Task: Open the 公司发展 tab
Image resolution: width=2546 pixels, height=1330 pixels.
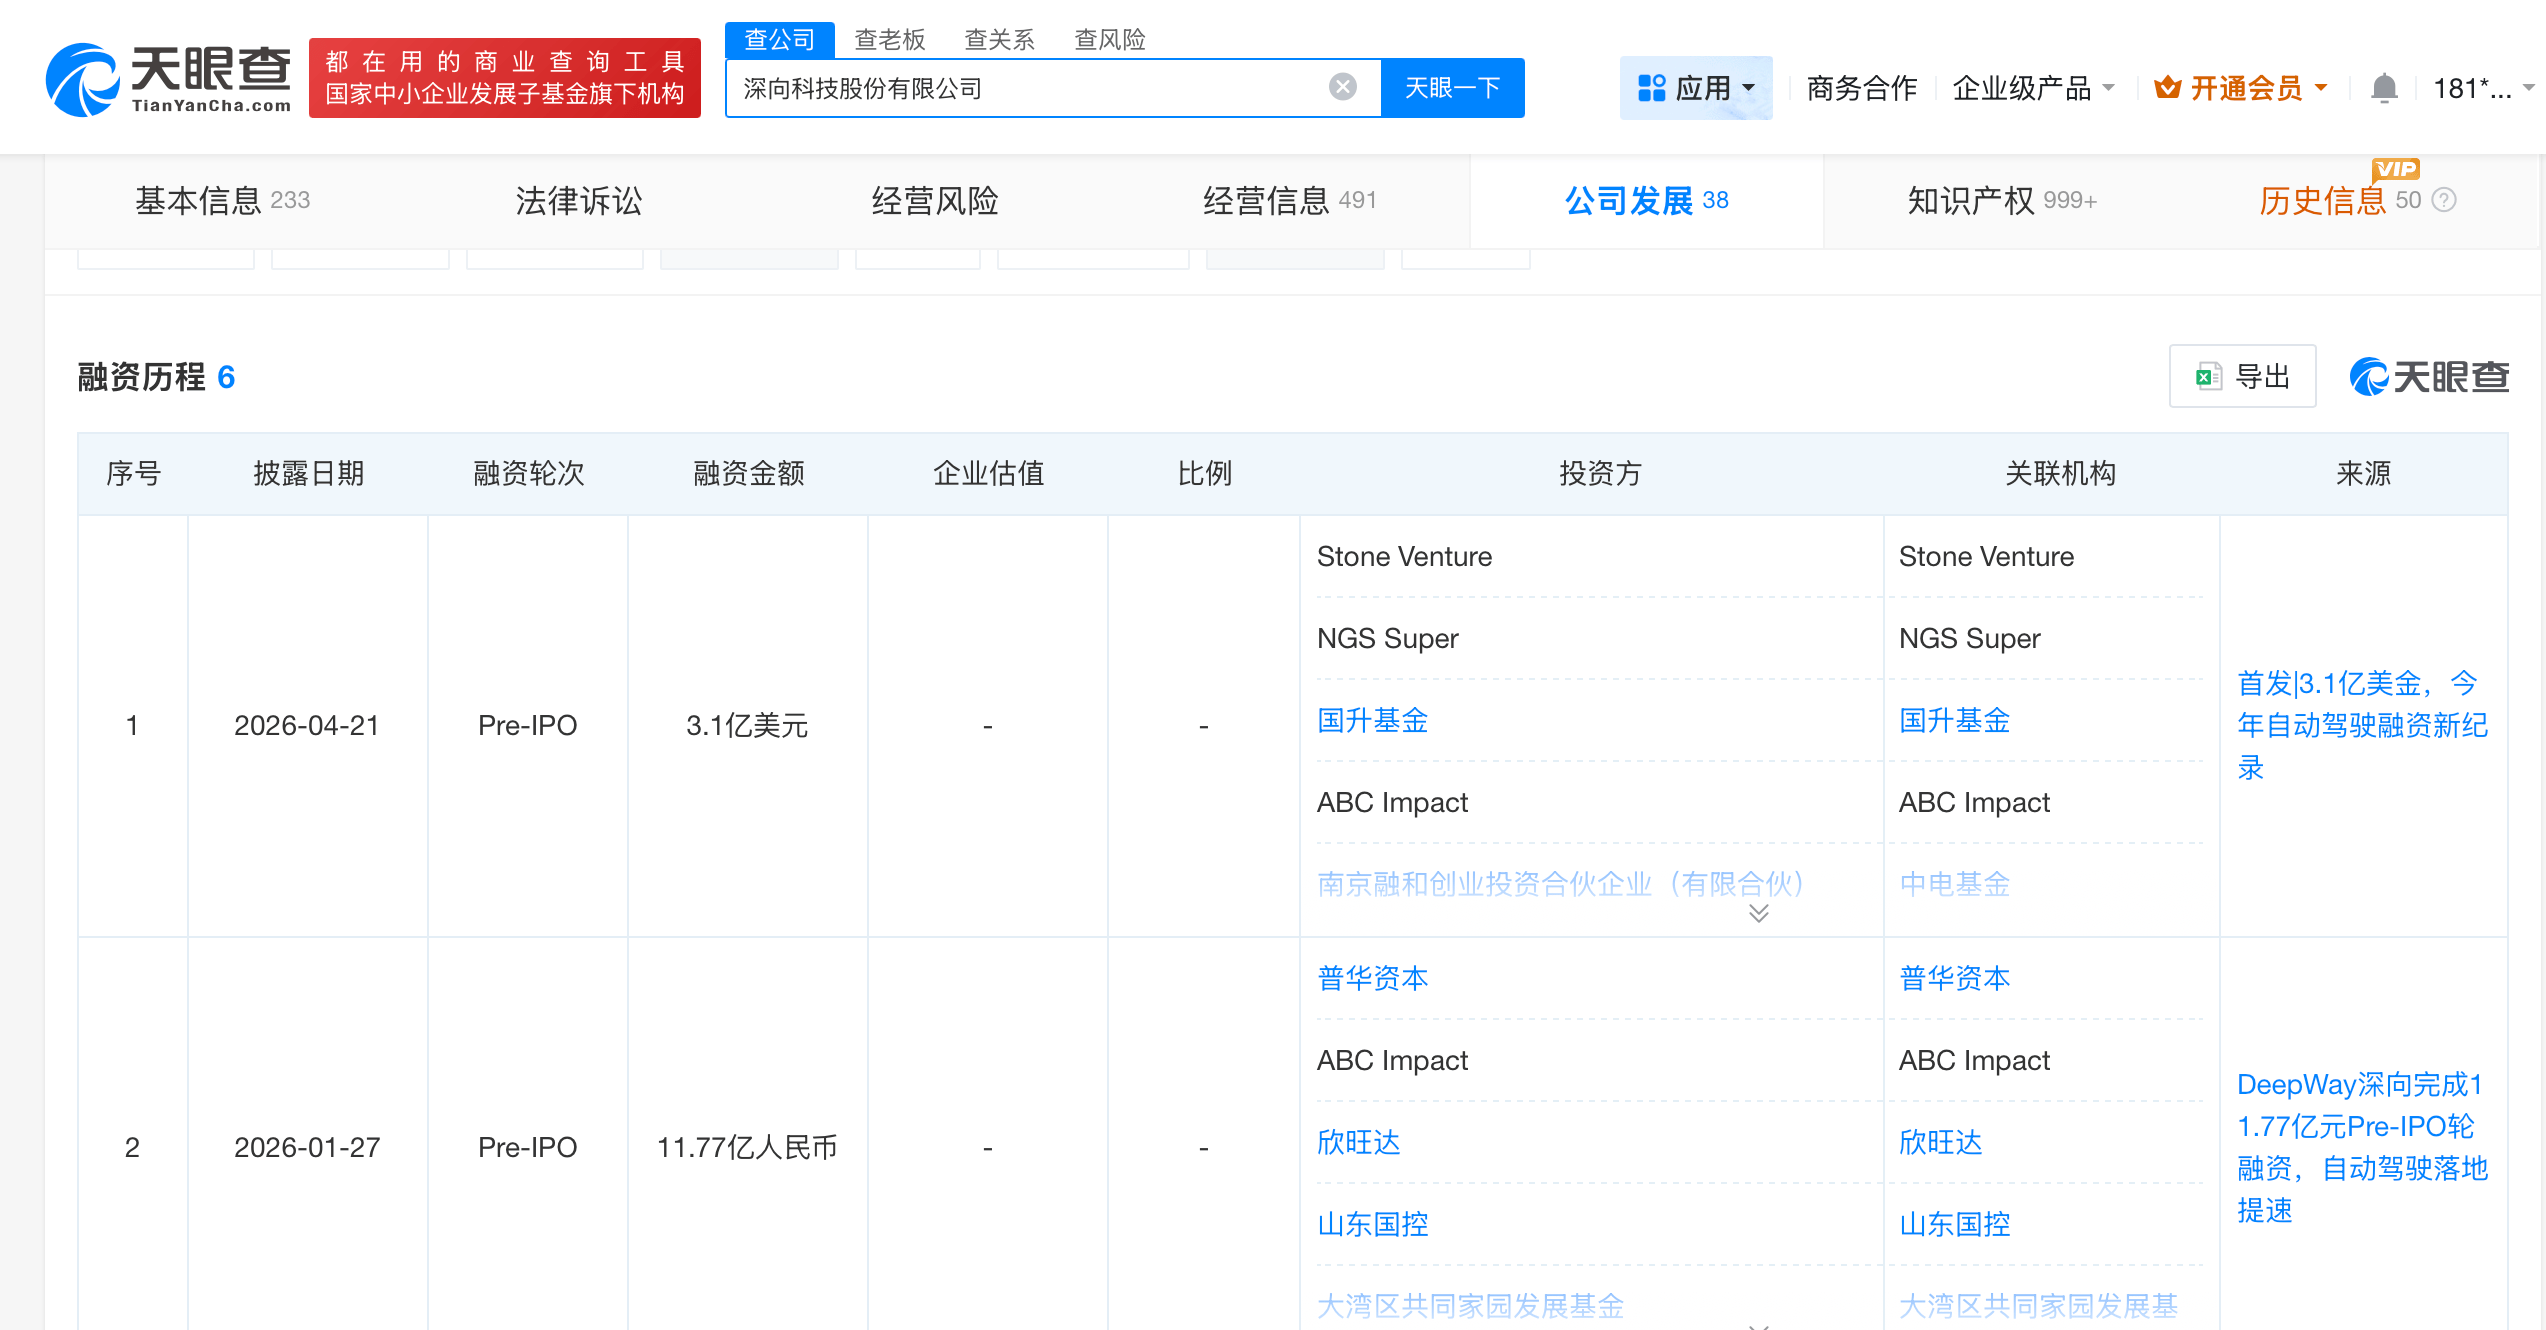Action: 1647,200
